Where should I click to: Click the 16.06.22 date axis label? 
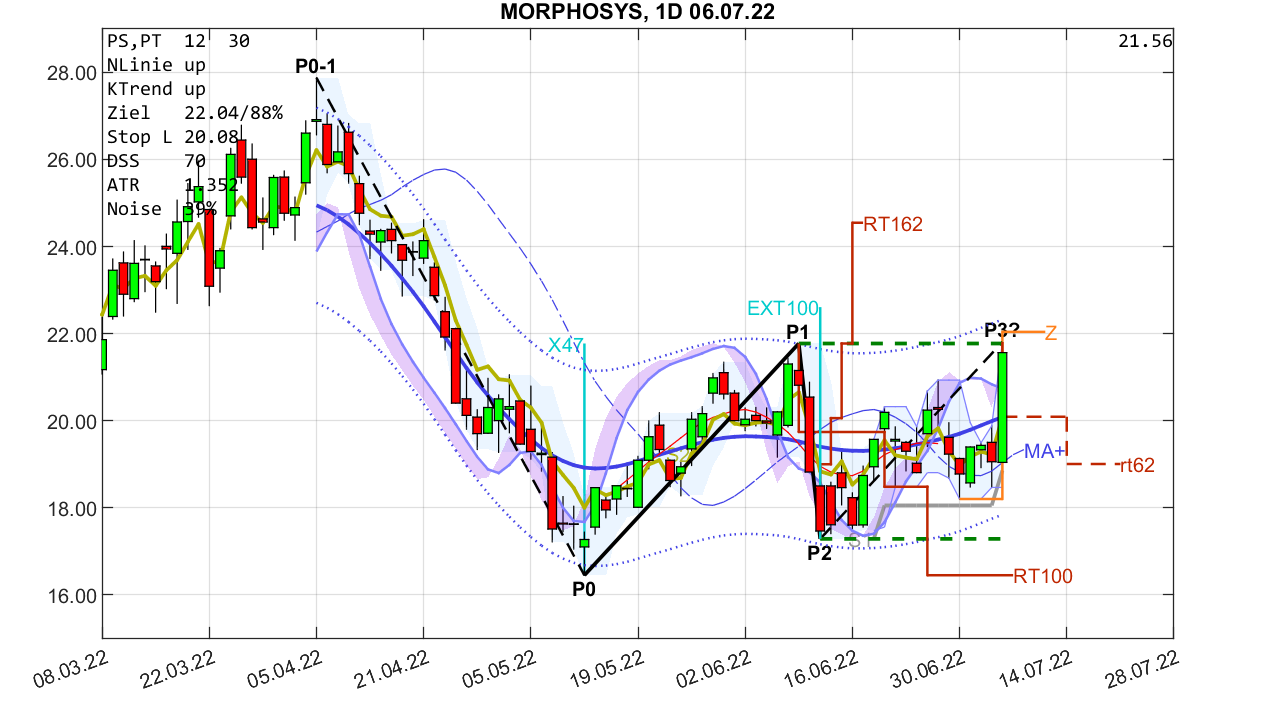tap(817, 668)
